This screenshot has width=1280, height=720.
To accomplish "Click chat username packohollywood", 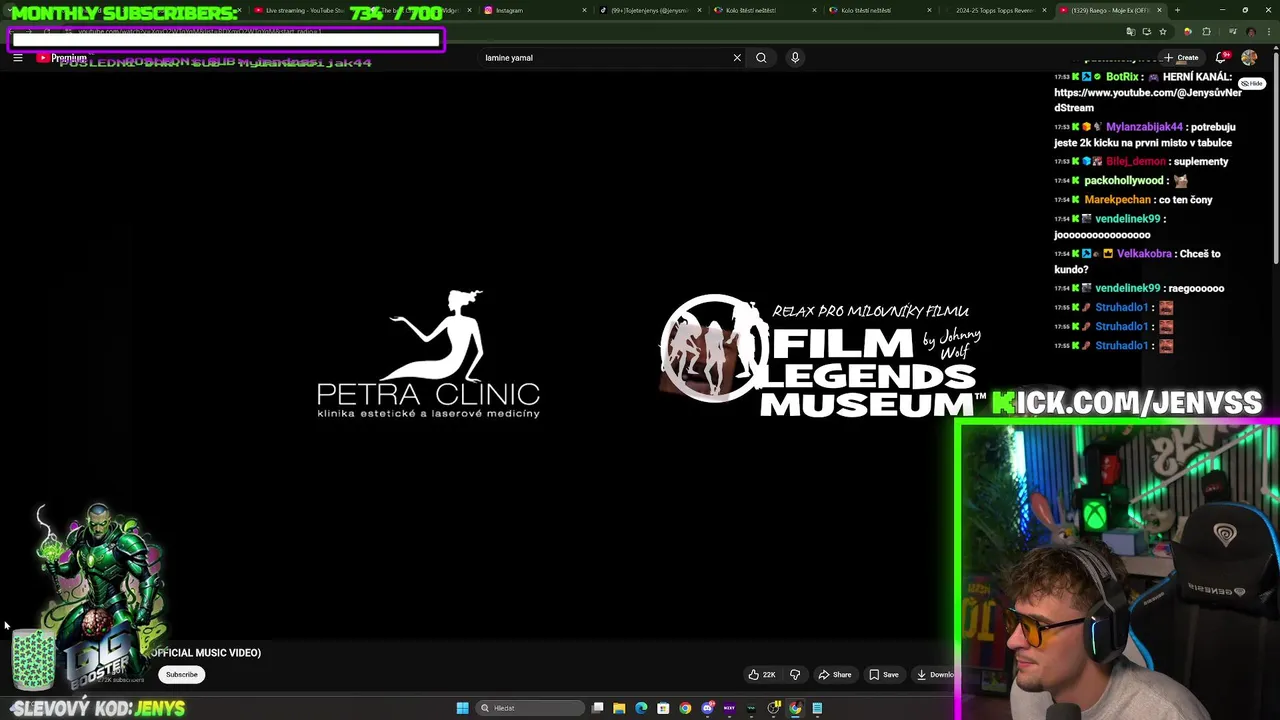I will pyautogui.click(x=1124, y=181).
